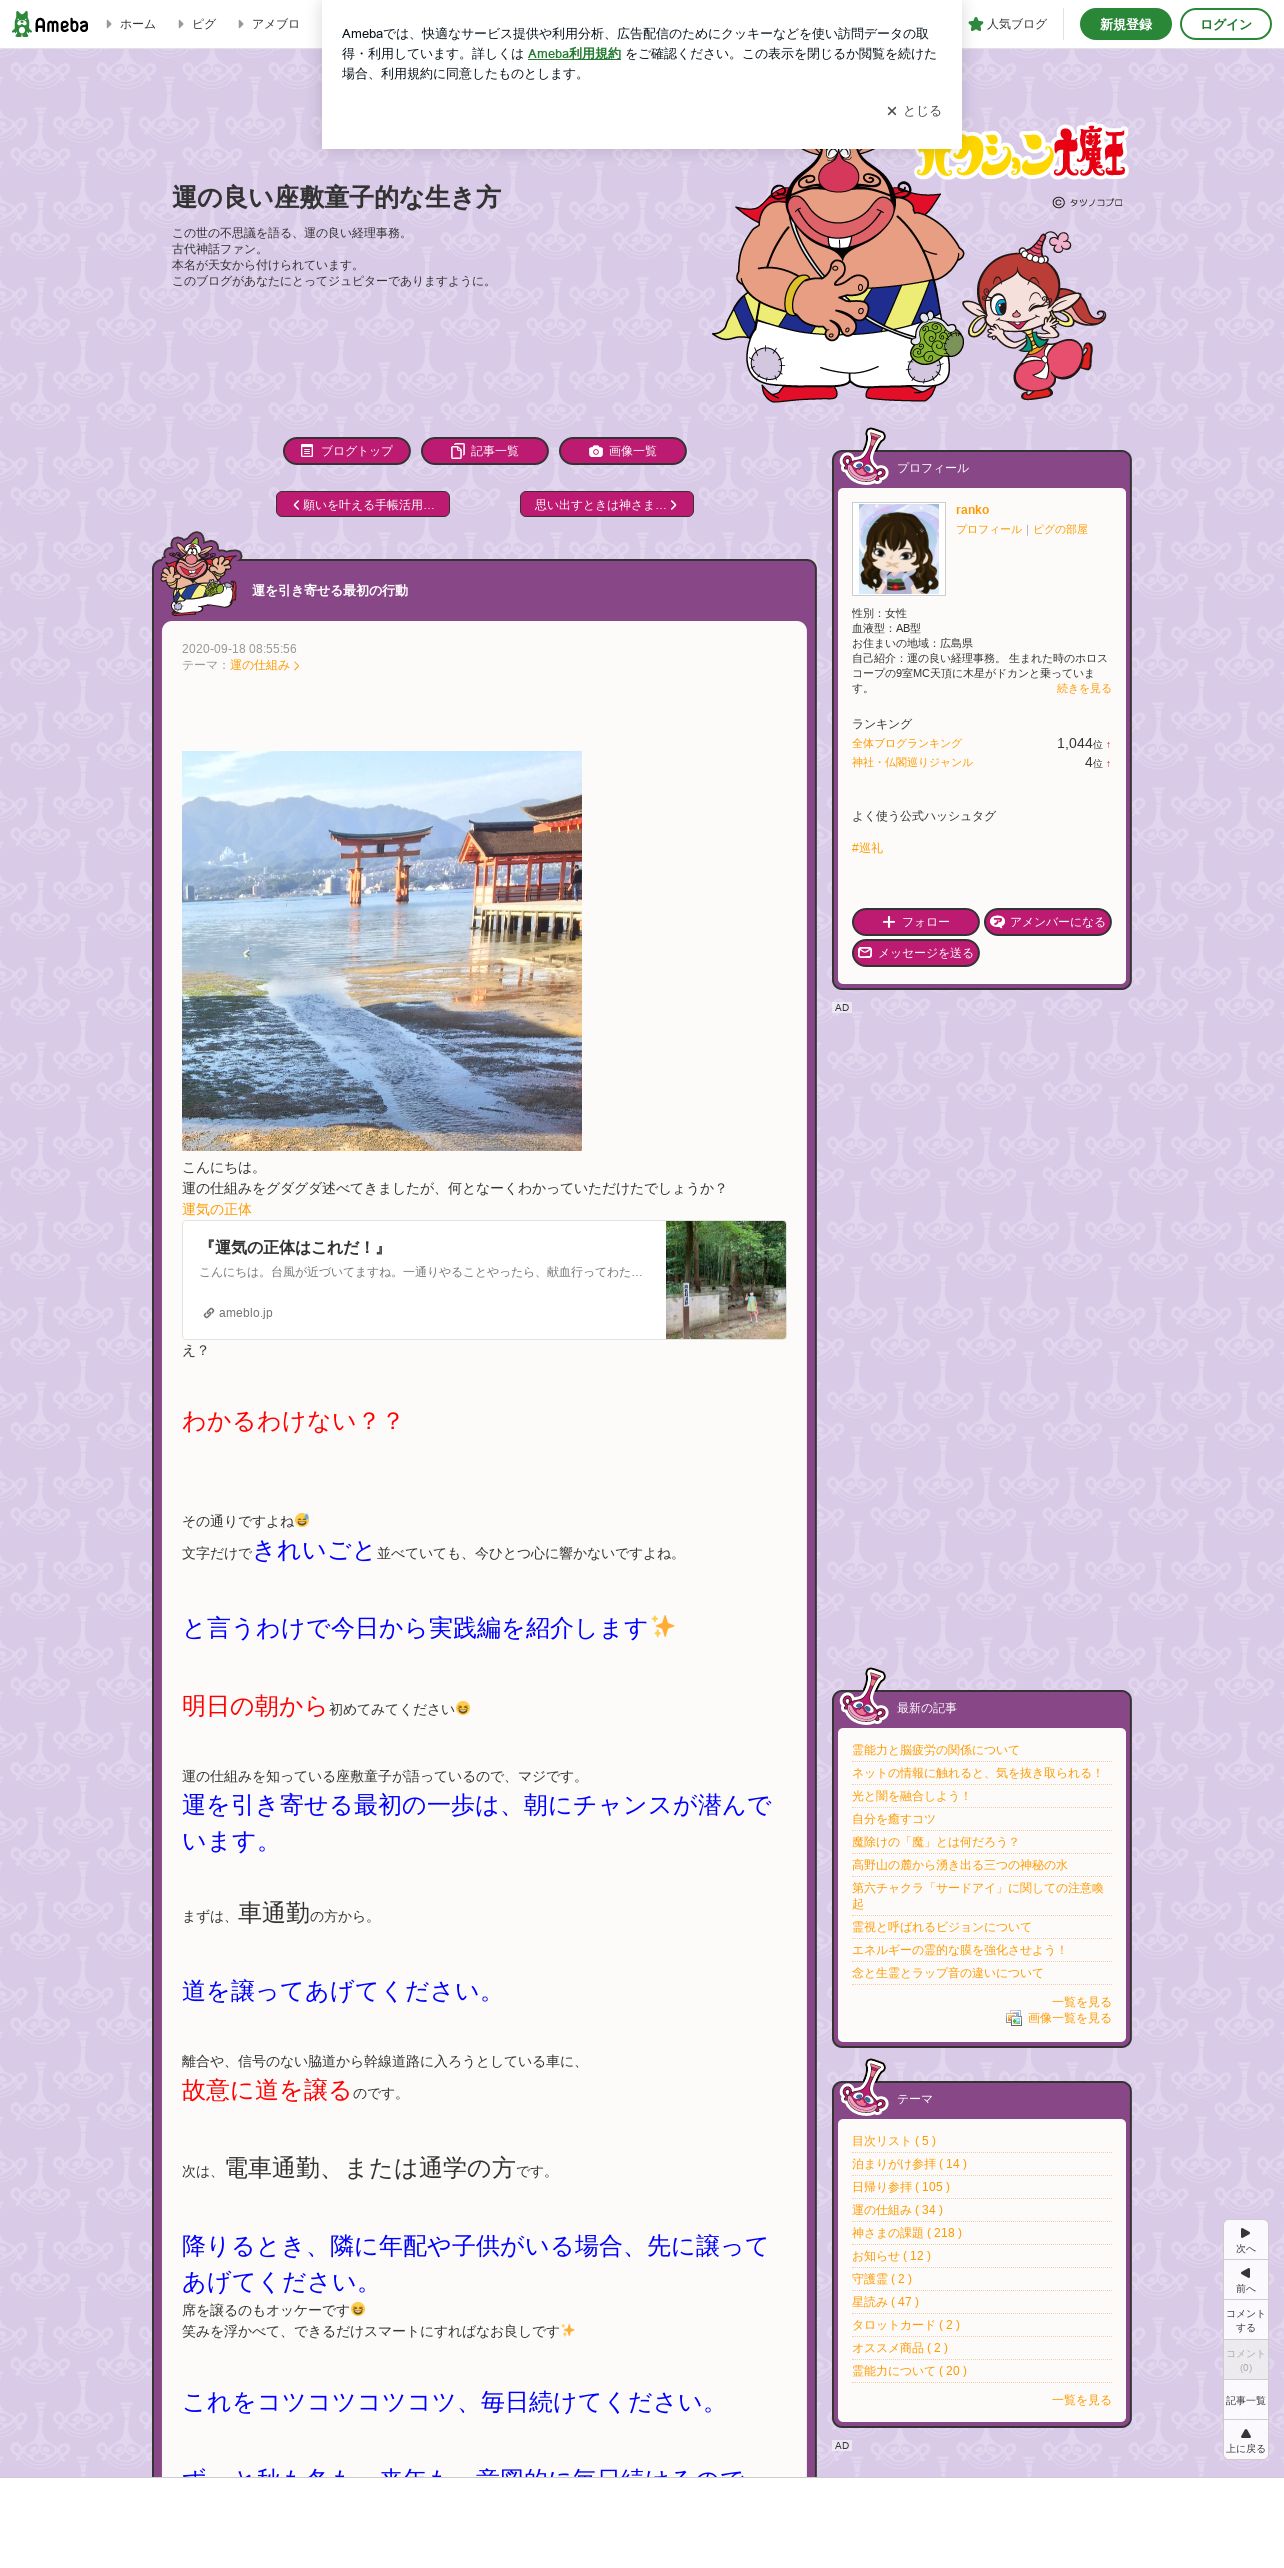The height and width of the screenshot is (2568, 1284).
Task: Click 一覧を見る under 最新の記事
Action: [x=1082, y=2002]
